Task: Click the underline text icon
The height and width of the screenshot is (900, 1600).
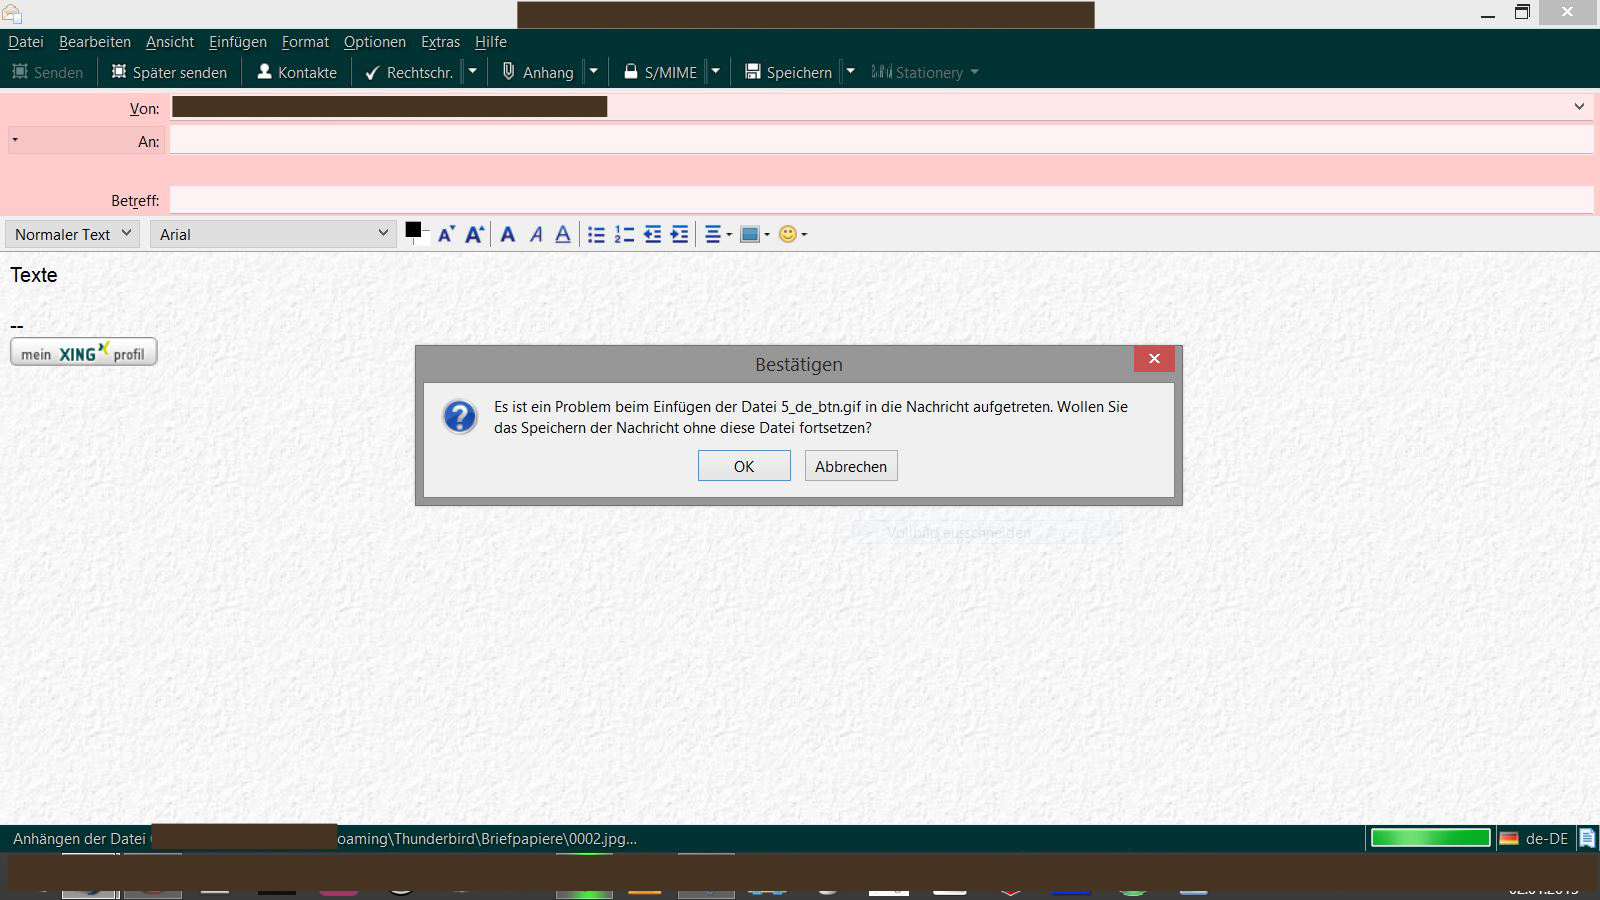Action: tap(563, 234)
